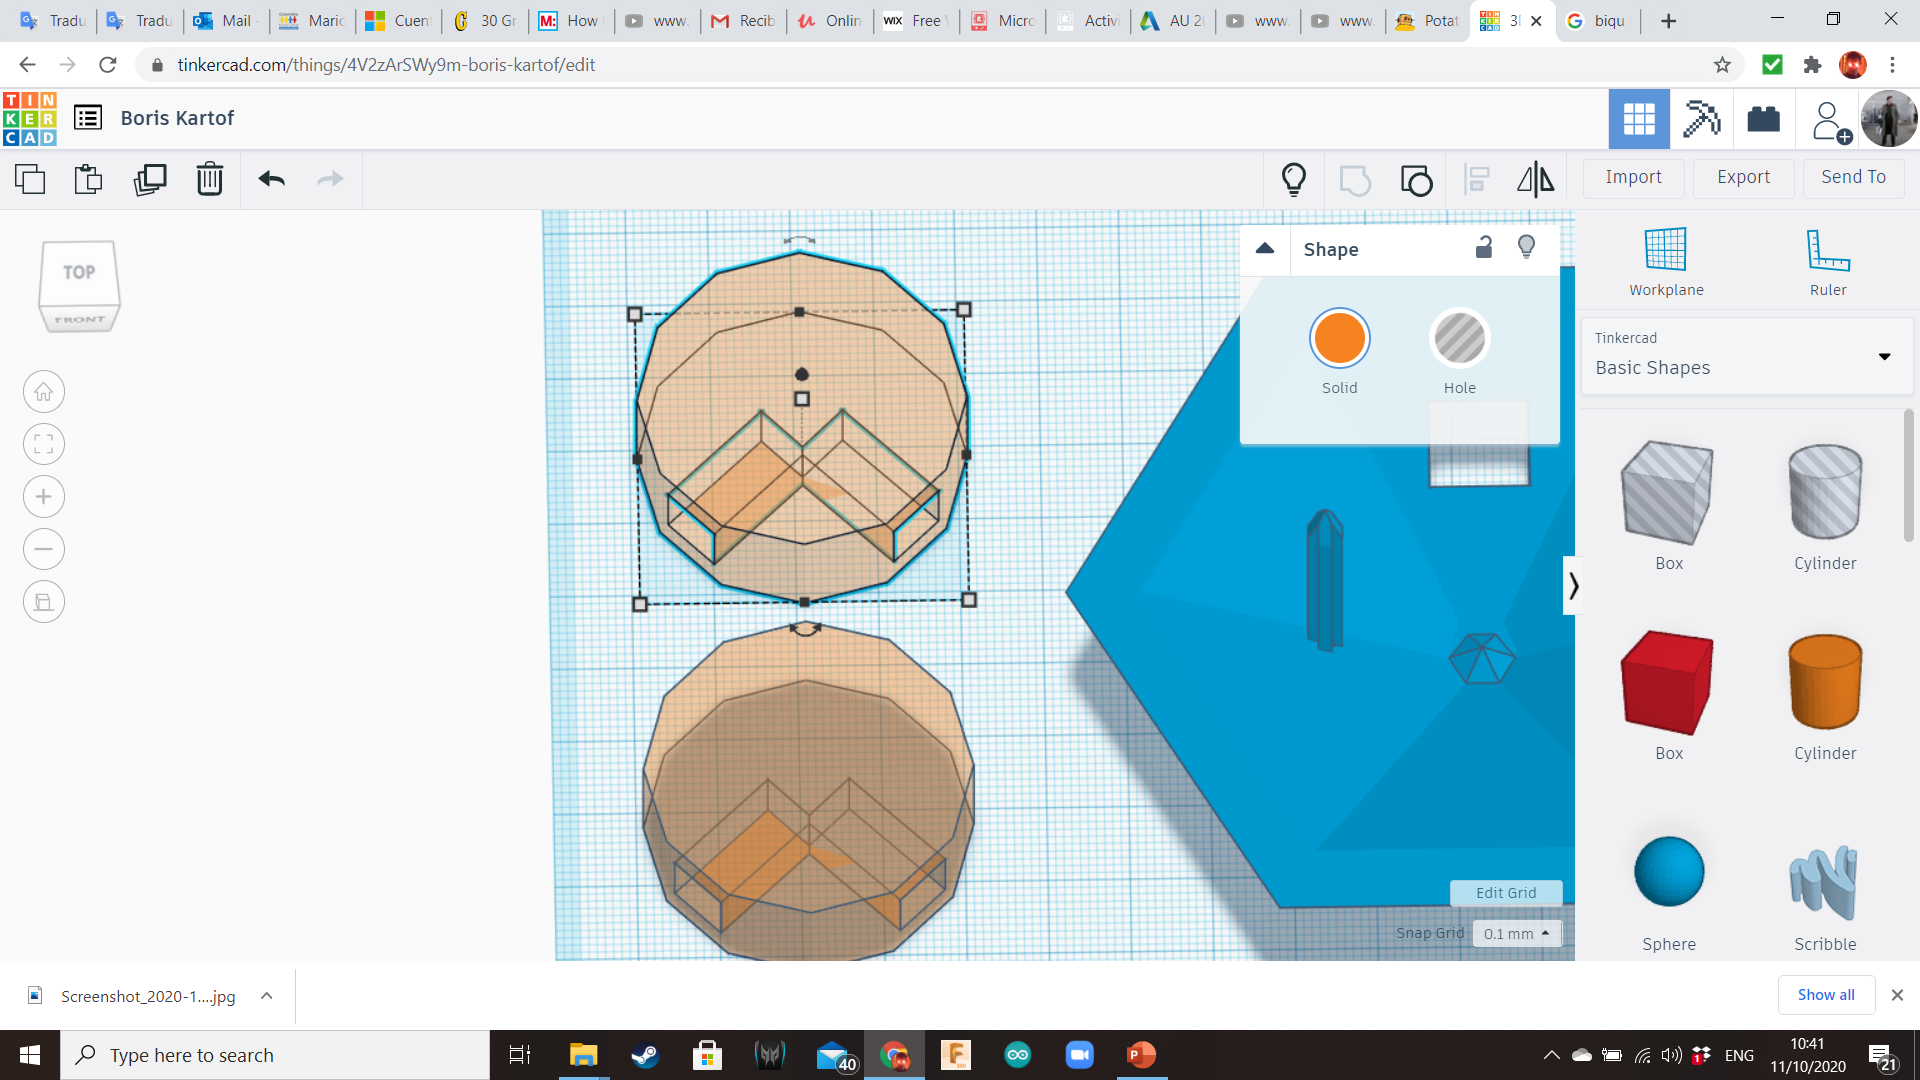Switch to the Hole shape option
The width and height of the screenshot is (1920, 1080).
(x=1459, y=340)
